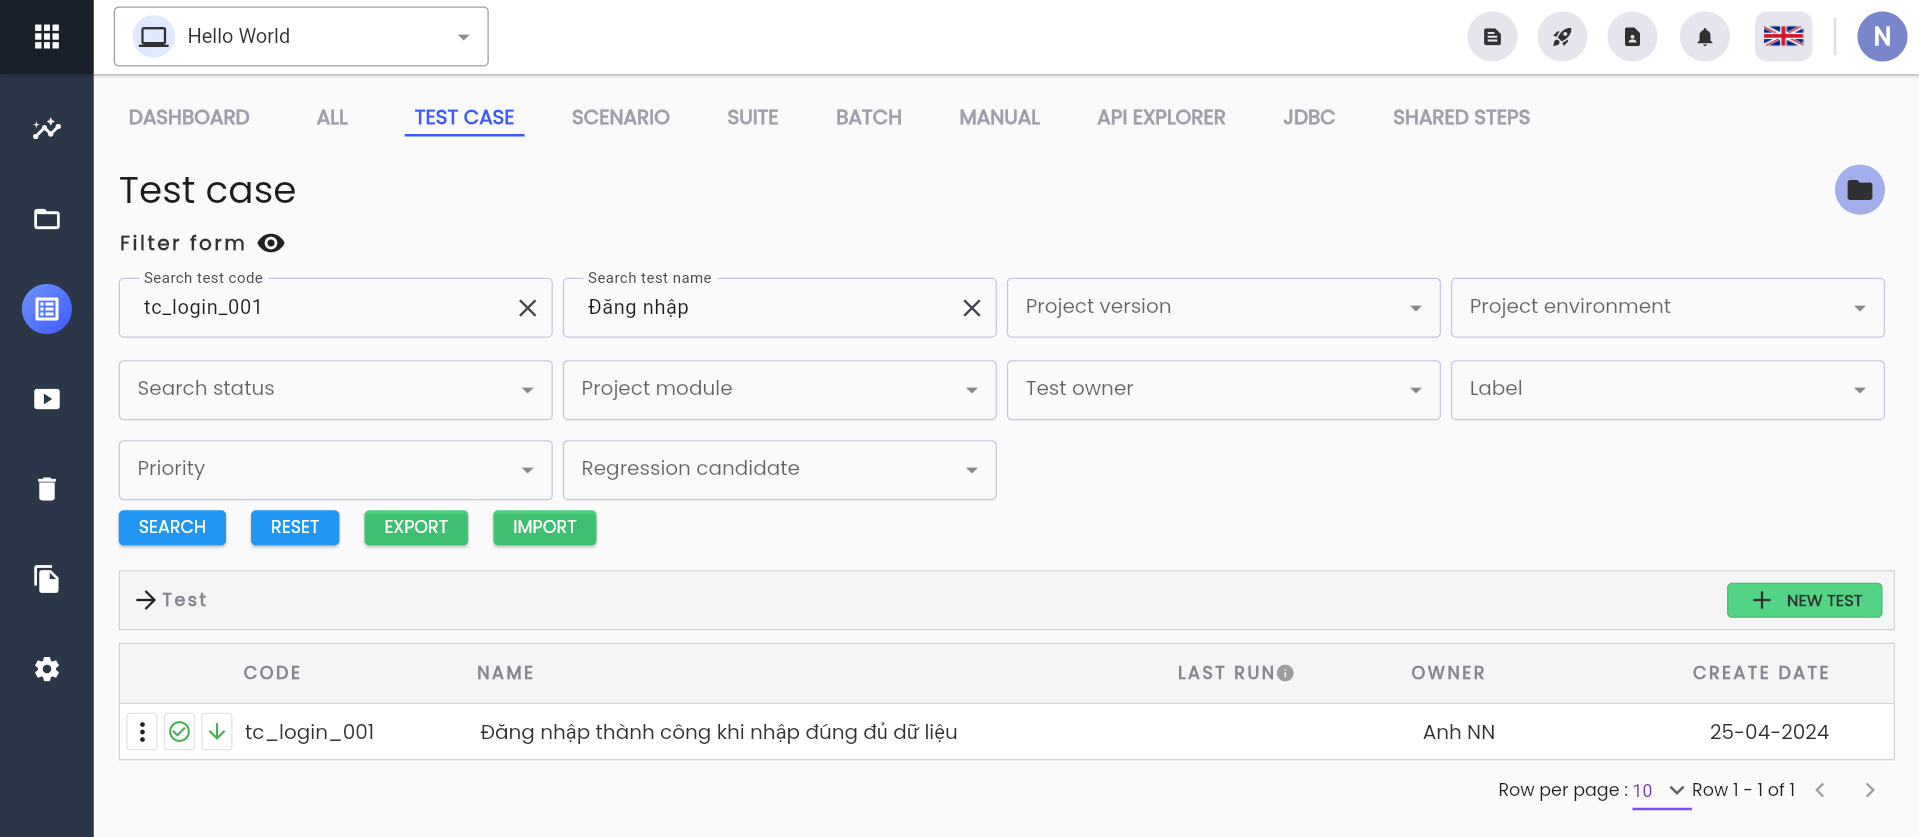Open the Test owner dropdown
The width and height of the screenshot is (1919, 837).
coord(1223,389)
